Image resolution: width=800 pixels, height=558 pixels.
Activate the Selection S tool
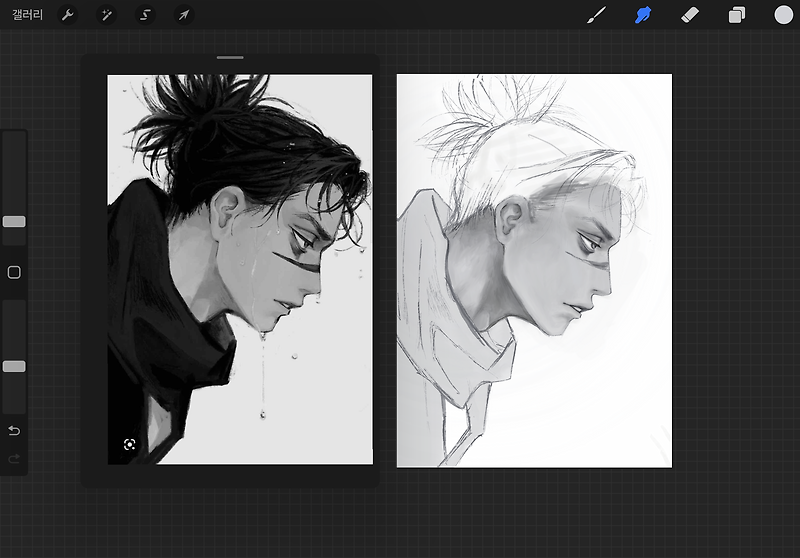(145, 15)
